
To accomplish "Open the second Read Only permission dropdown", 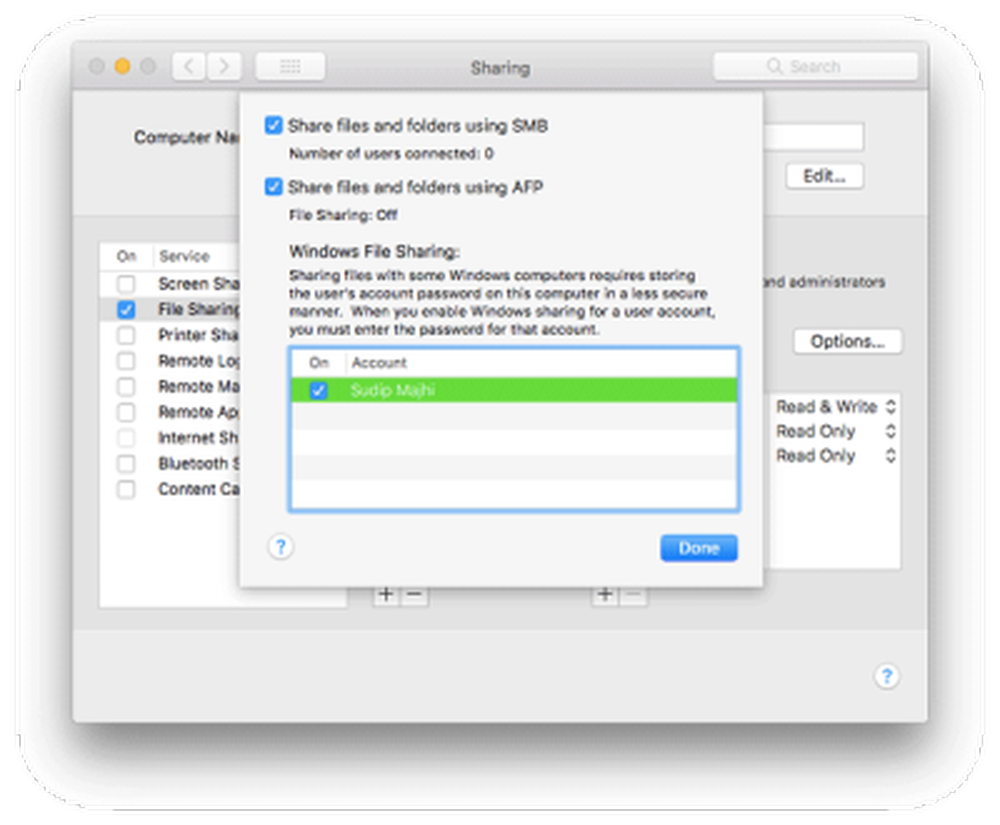I will point(835,456).
